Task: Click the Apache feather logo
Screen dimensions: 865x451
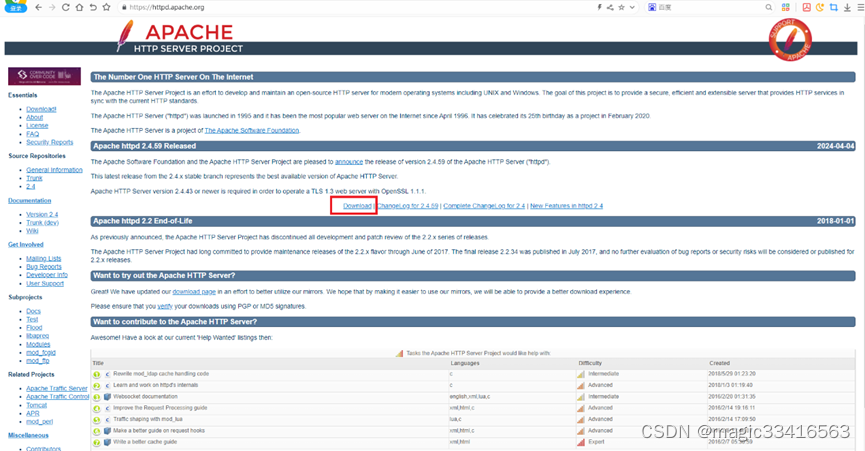Action: [125, 36]
